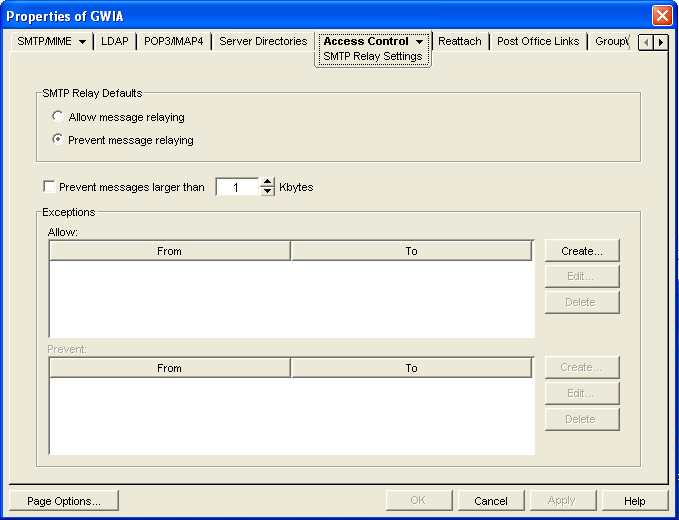This screenshot has height=520, width=679.
Task: Select Prevent message relaying option
Action: (58, 140)
